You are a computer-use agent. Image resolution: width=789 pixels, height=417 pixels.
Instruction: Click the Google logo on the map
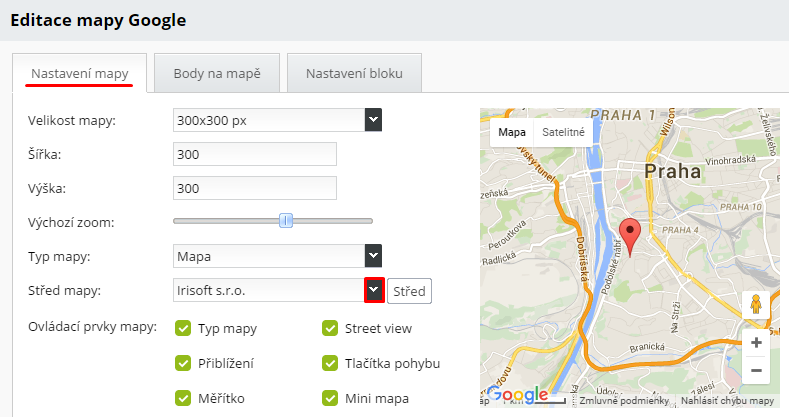[x=518, y=395]
